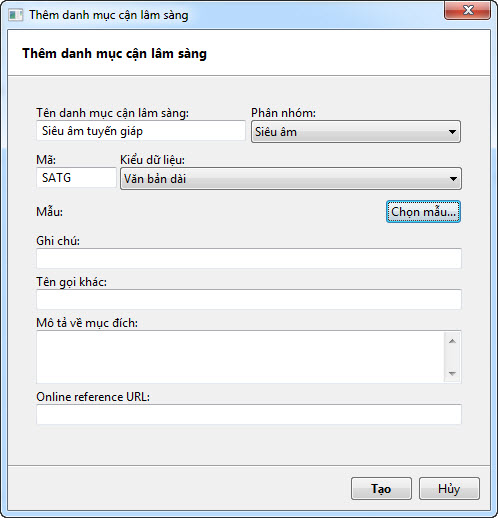The image size is (498, 518).
Task: Expand Phân nhóm list using its arrow
Action: tap(452, 132)
